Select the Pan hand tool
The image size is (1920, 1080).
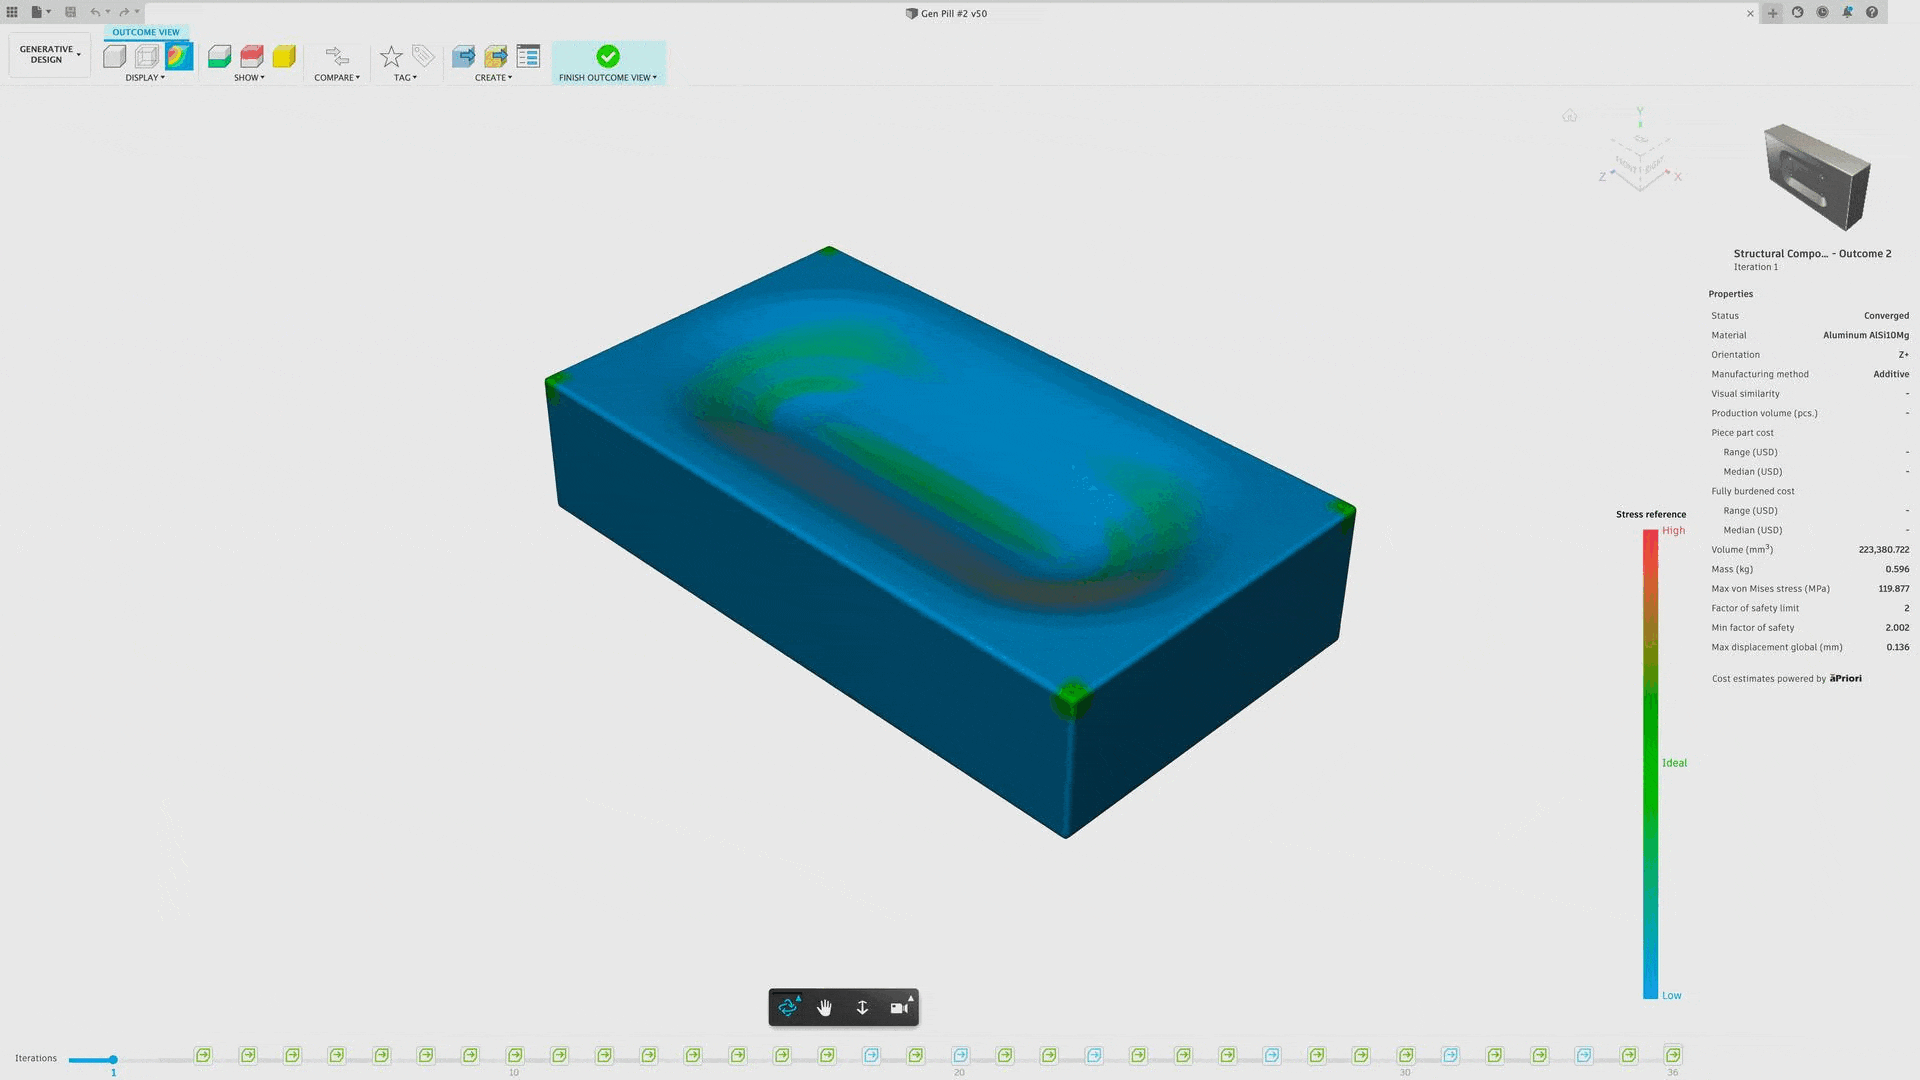coord(825,1007)
